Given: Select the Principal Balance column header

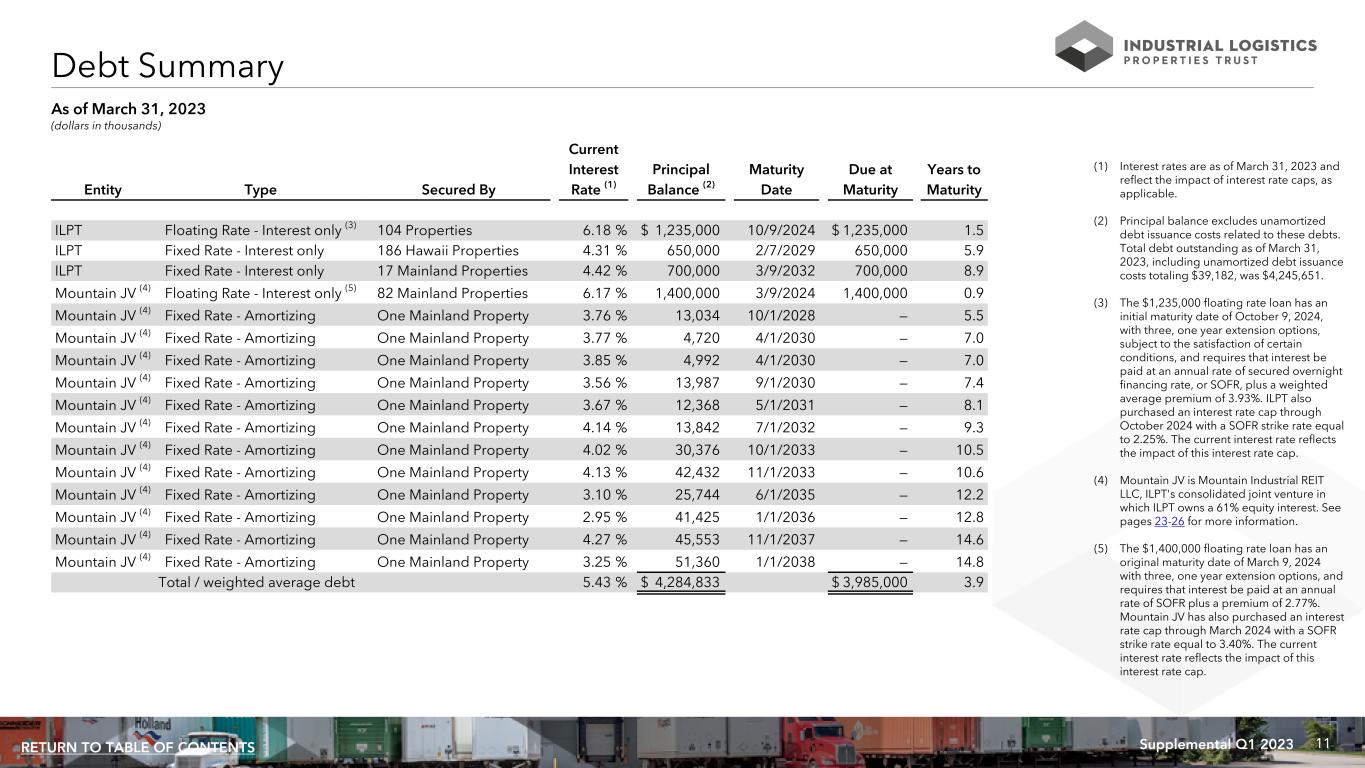Looking at the screenshot, I should (680, 180).
